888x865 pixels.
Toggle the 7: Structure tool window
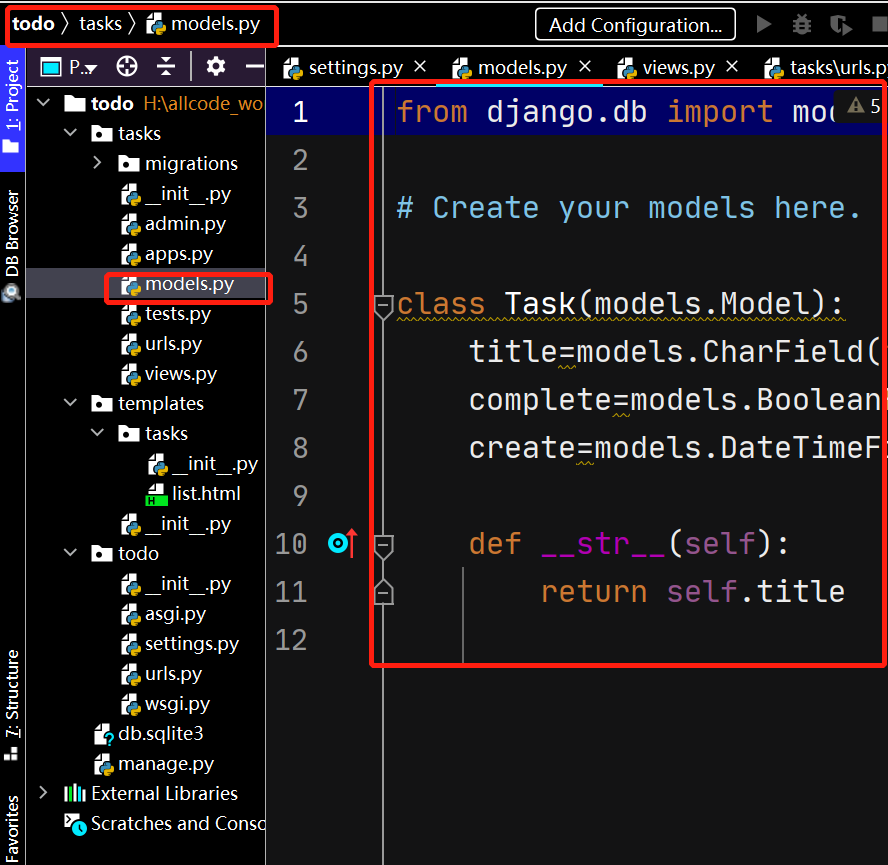[x=12, y=704]
